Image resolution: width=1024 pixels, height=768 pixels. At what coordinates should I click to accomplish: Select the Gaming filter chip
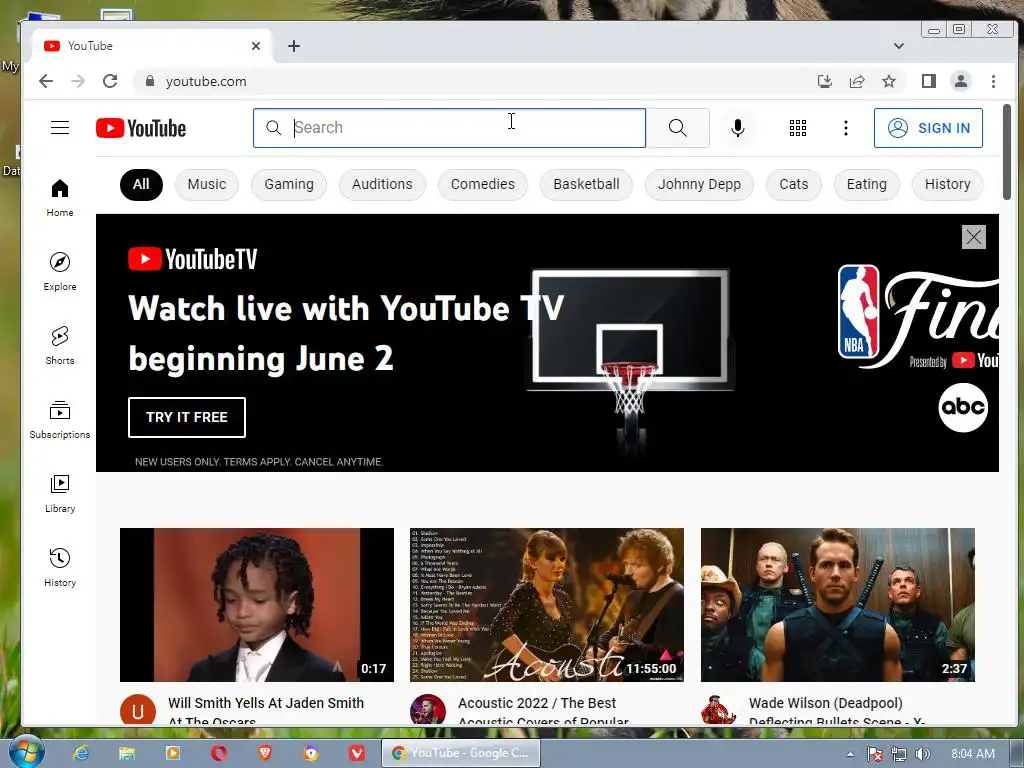(289, 184)
